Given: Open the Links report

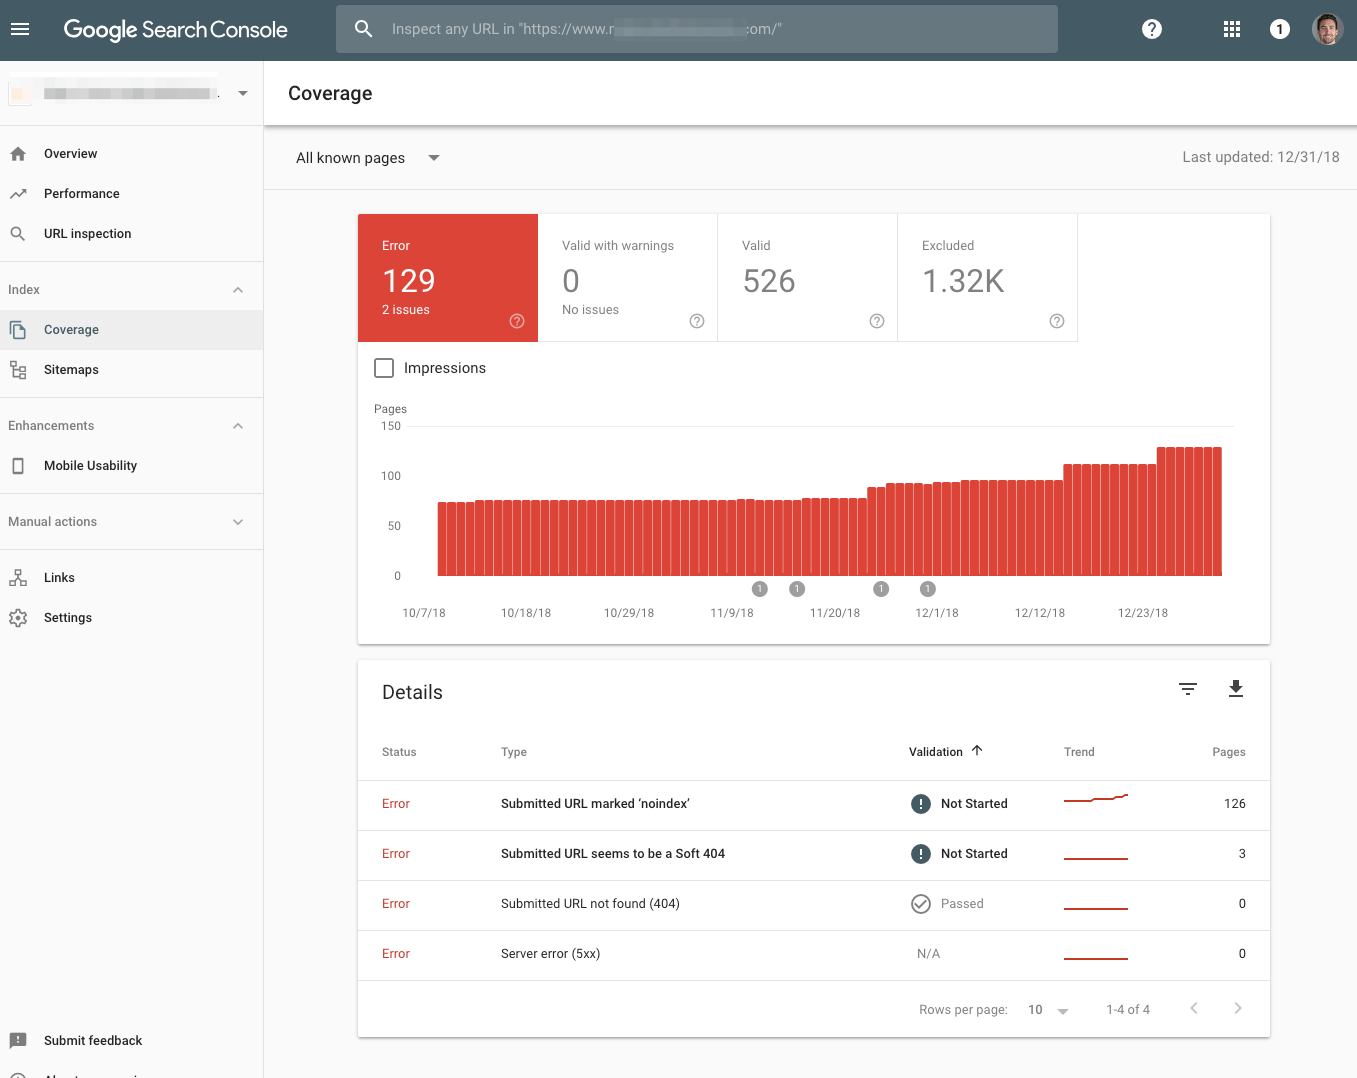Looking at the screenshot, I should pos(131,578).
